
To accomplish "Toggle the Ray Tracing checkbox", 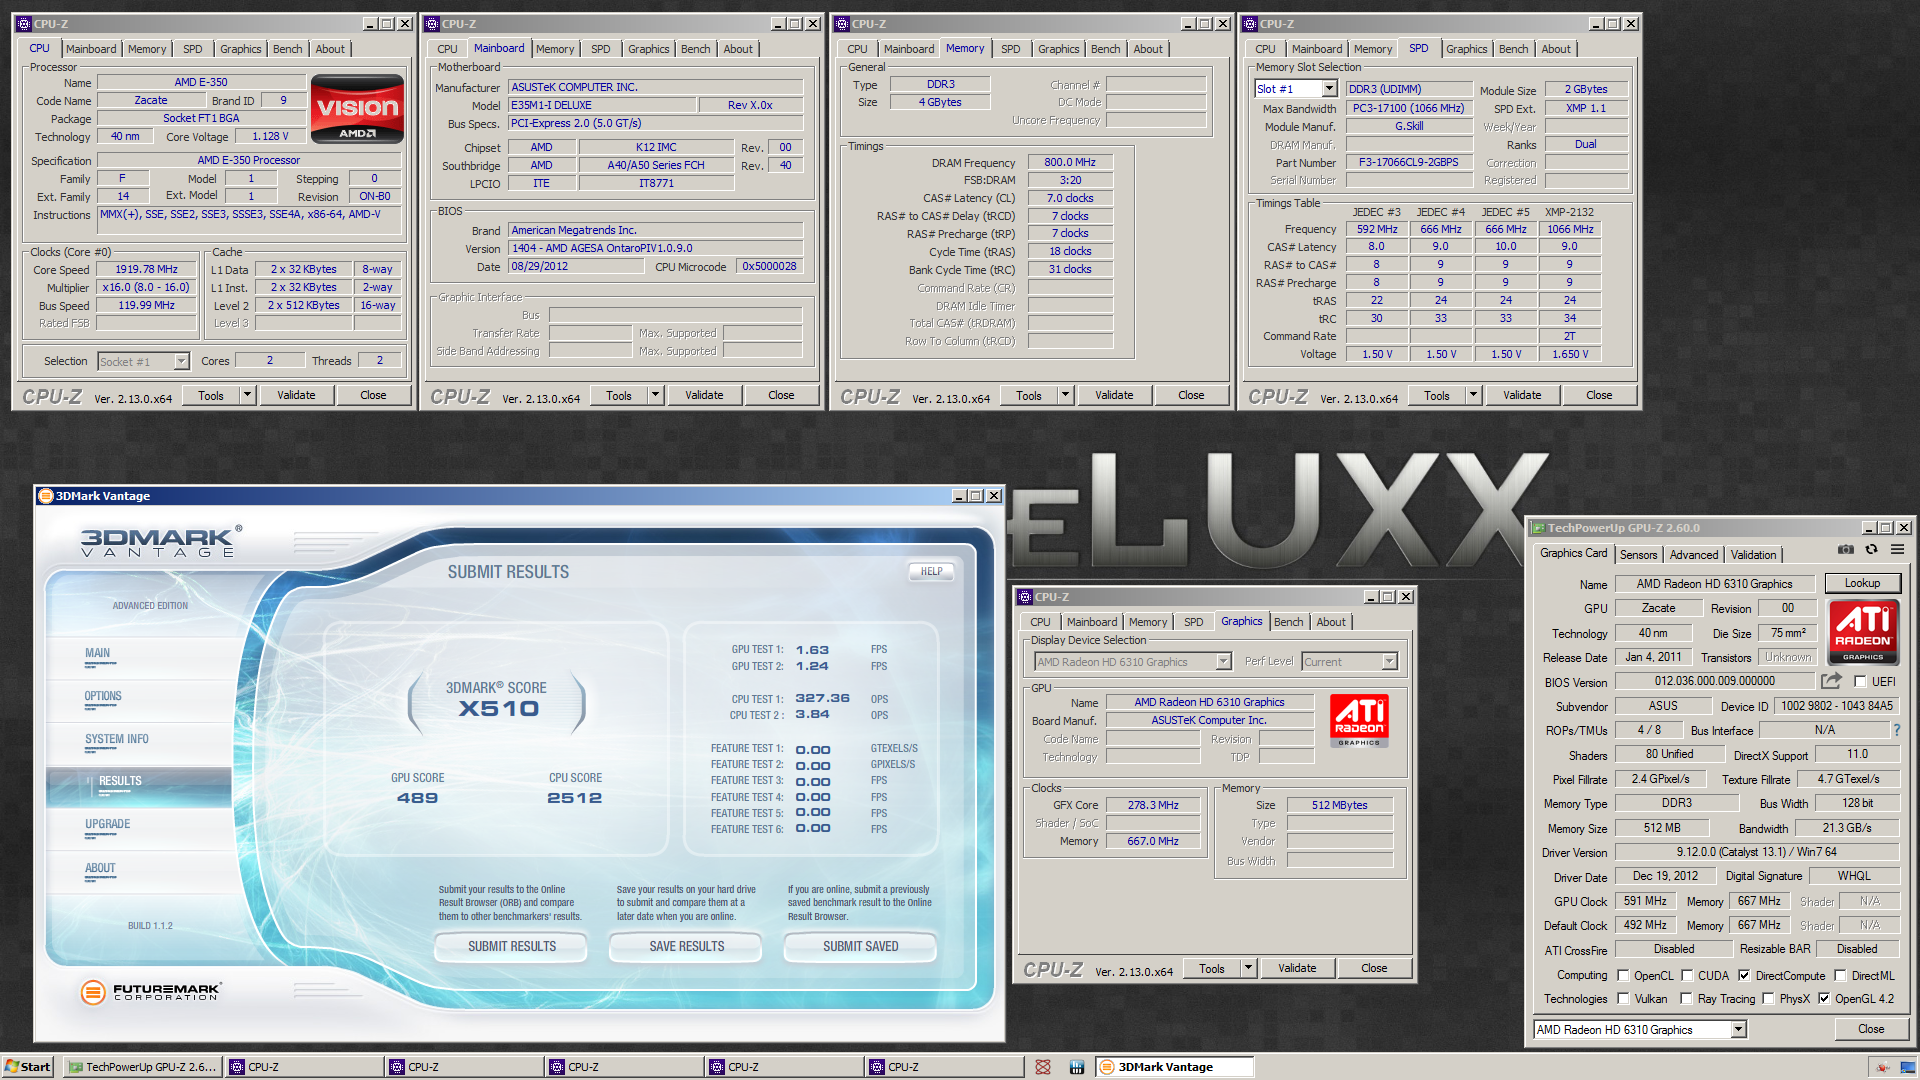I will [x=1687, y=999].
